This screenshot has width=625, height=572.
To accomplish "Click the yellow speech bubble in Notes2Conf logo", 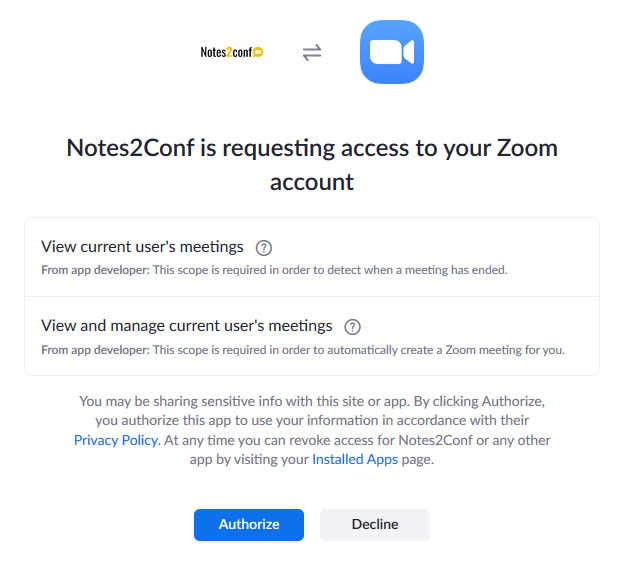I will click(258, 52).
